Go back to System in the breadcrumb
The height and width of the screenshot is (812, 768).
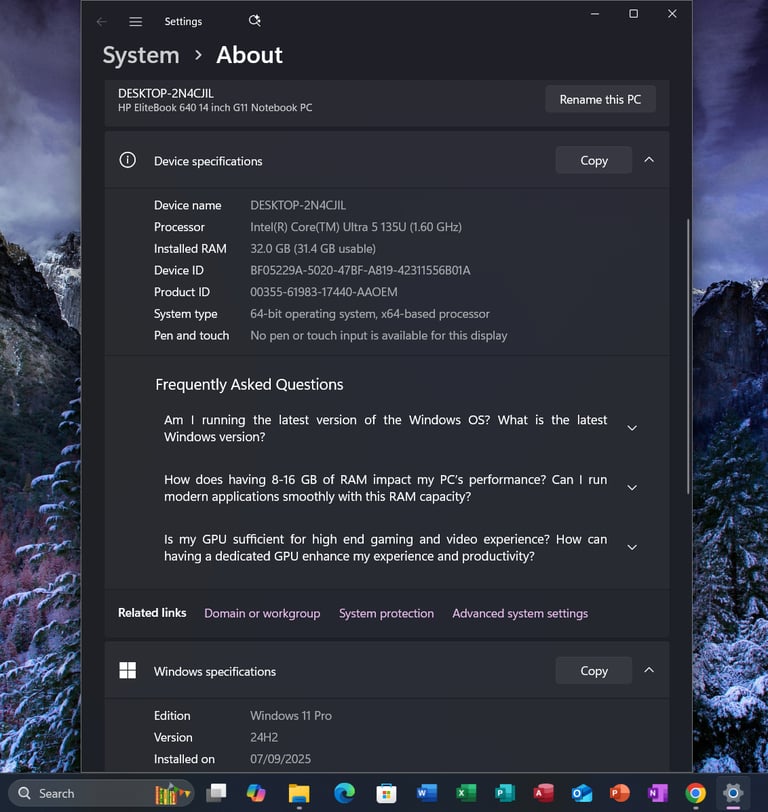pos(141,55)
